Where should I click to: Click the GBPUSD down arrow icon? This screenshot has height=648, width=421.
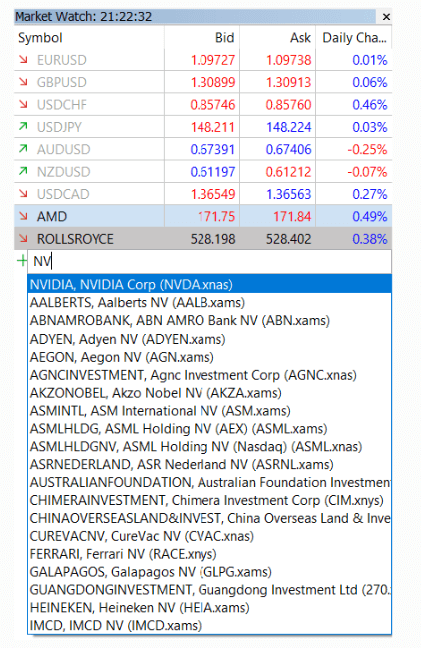[23, 82]
